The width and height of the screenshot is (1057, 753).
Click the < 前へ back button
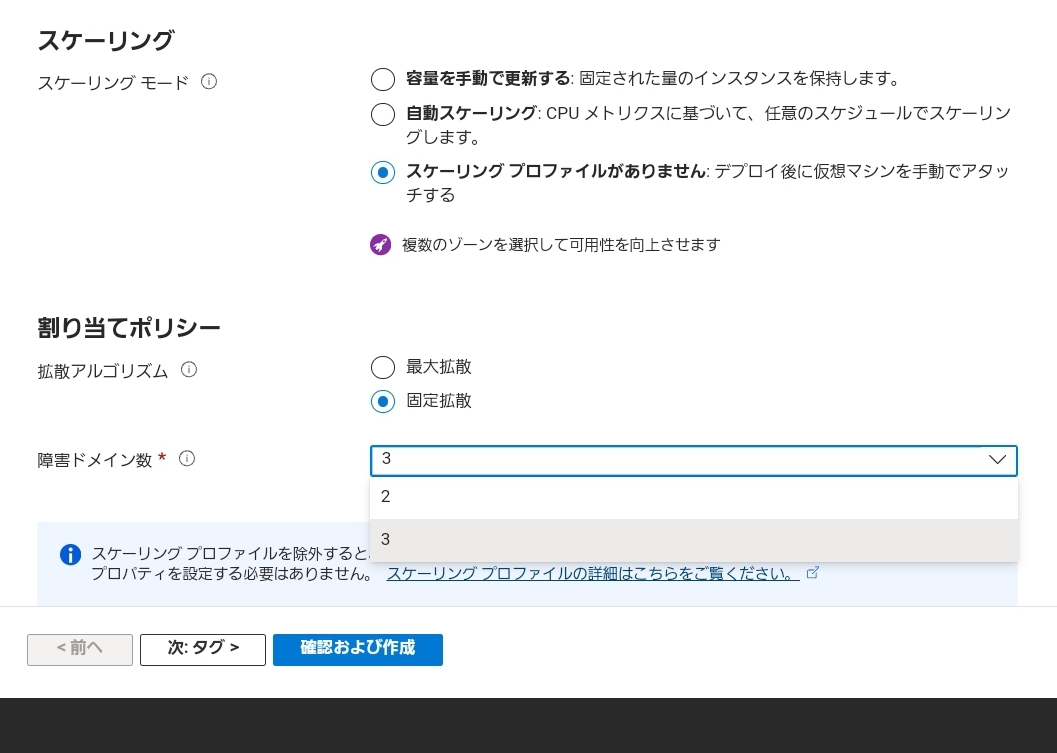tap(80, 649)
